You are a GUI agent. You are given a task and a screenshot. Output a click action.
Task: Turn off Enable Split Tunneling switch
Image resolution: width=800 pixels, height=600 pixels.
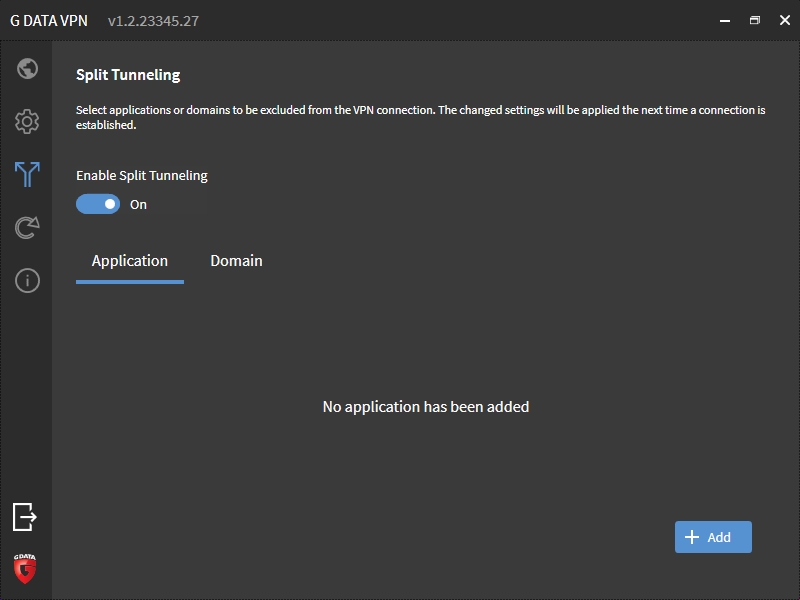(x=98, y=204)
